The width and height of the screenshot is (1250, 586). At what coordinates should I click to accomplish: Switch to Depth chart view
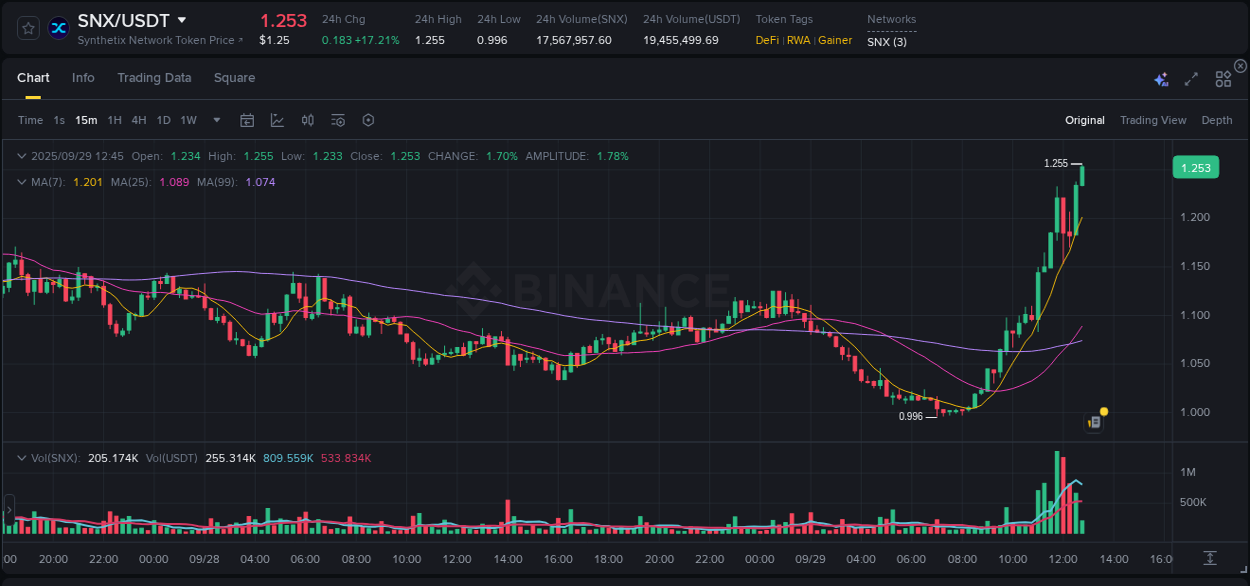click(x=1216, y=120)
